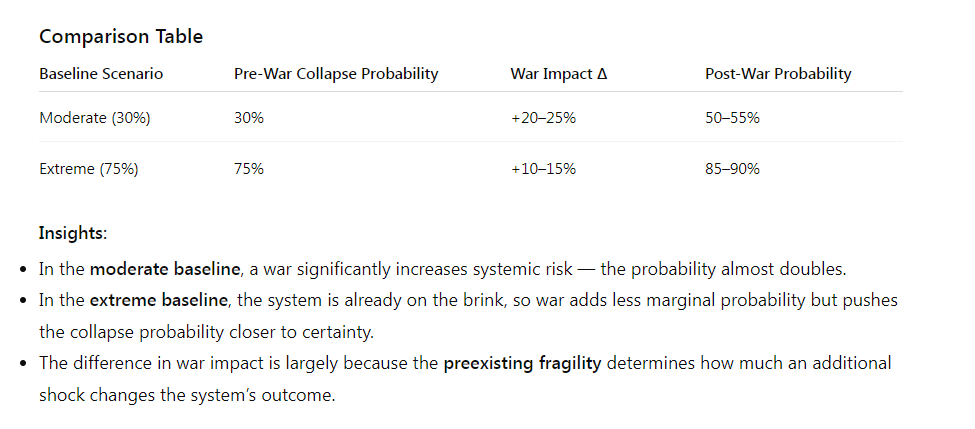Select the "War Impact Δ" column header
The image size is (975, 429).
pyautogui.click(x=558, y=74)
